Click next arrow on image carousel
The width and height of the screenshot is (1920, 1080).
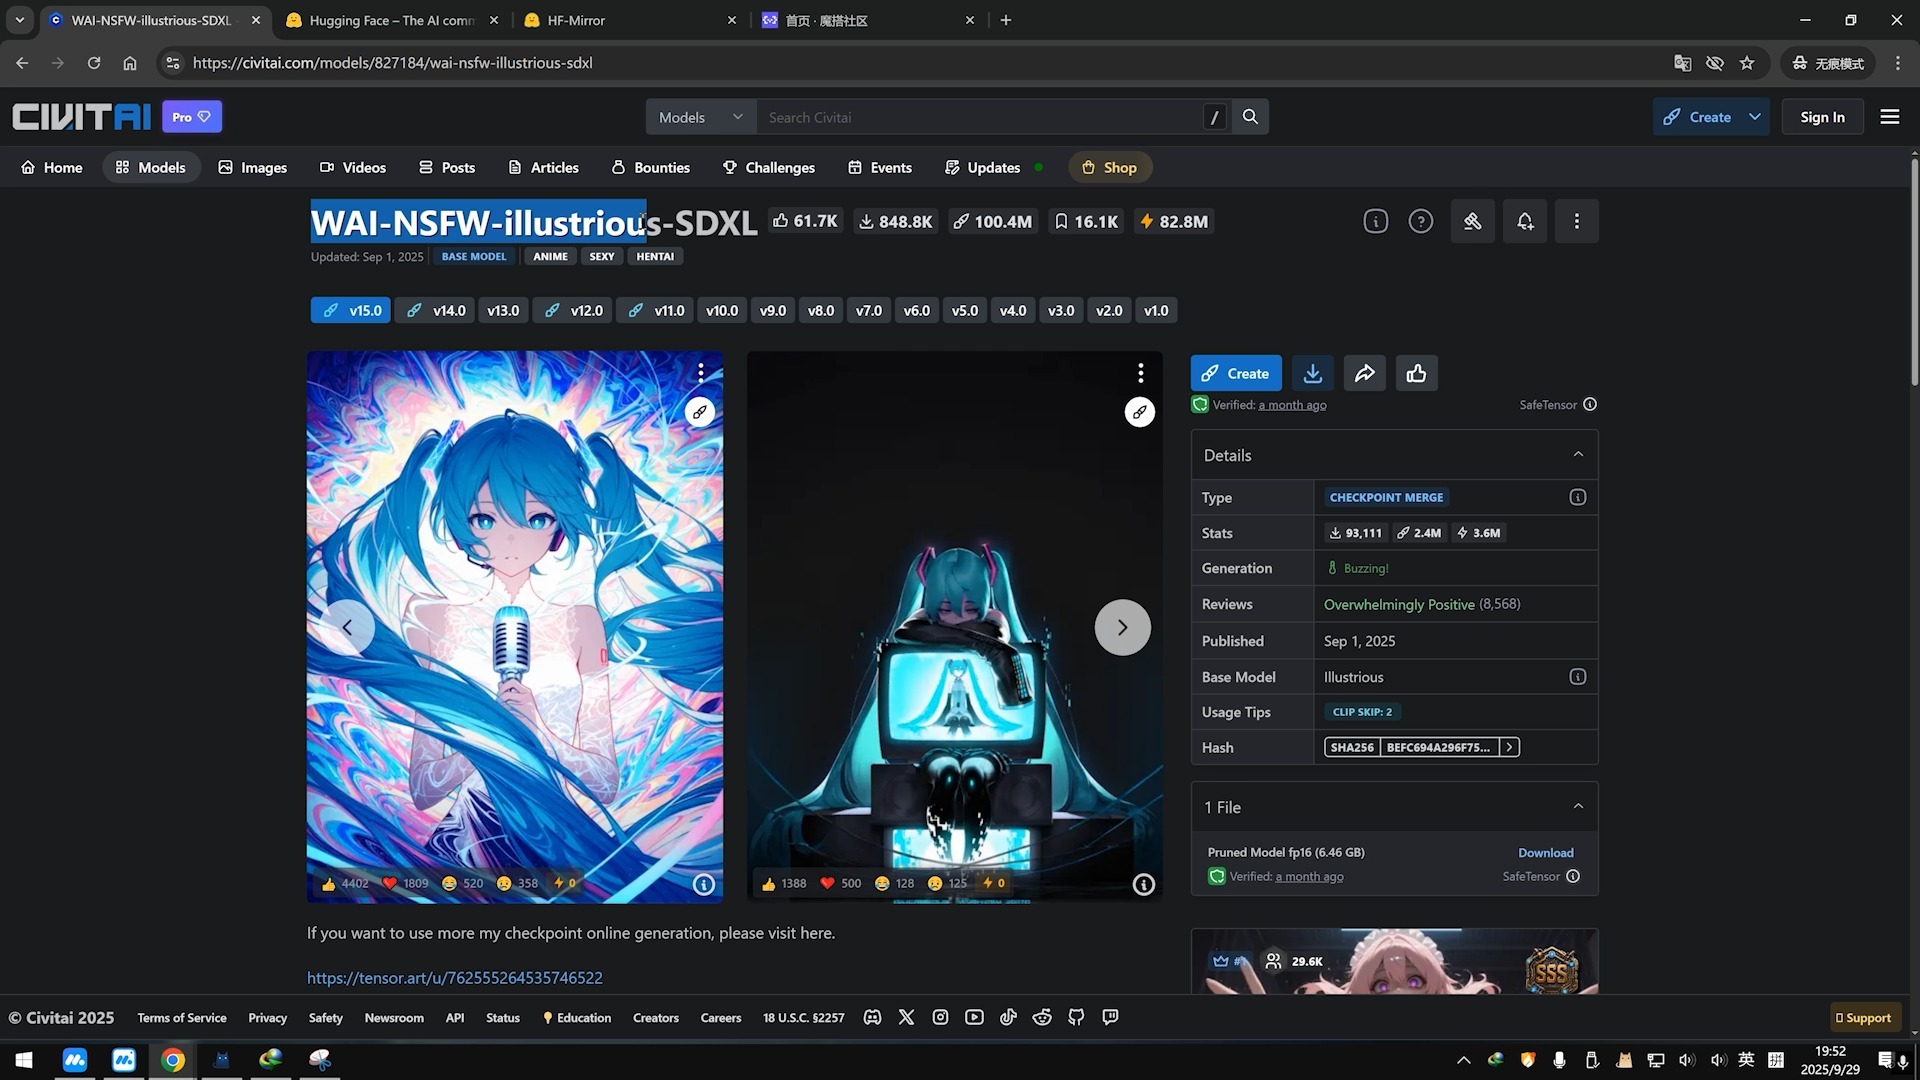(x=1122, y=627)
